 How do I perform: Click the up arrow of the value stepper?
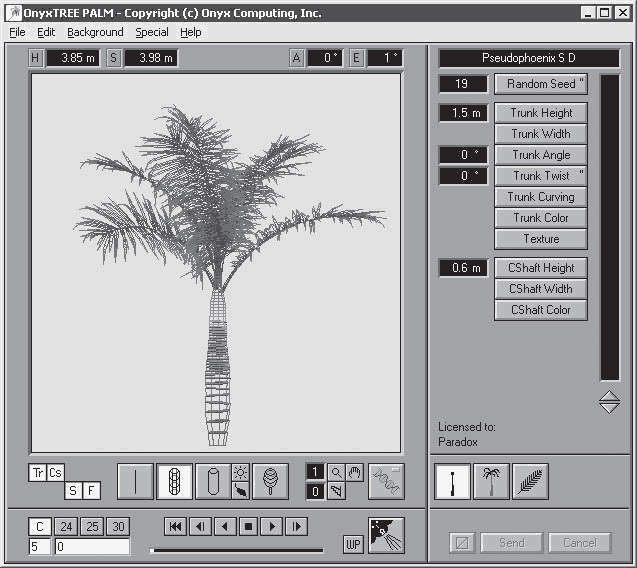[x=609, y=397]
